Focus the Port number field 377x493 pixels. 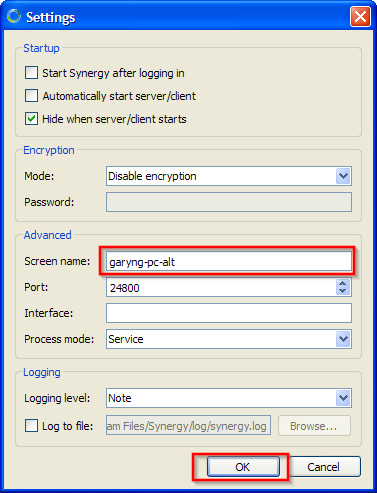click(221, 287)
